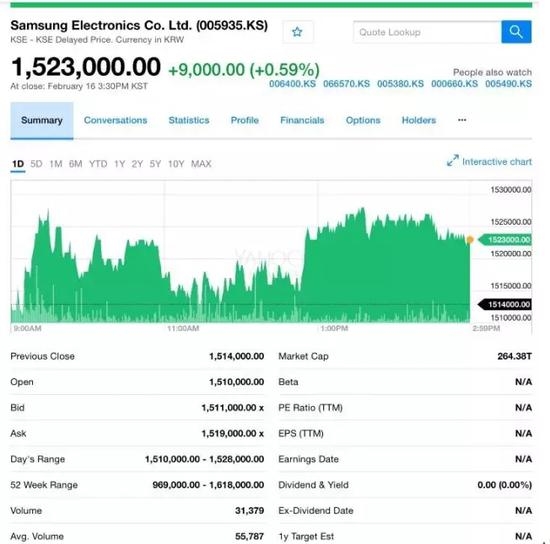
Task: Click the black 1514000.00 previous close label
Action: pos(505,304)
